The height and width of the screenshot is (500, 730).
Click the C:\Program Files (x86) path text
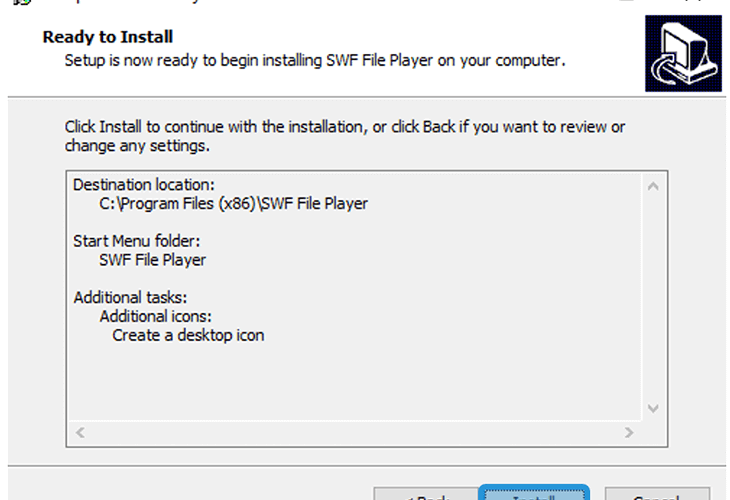click(x=233, y=204)
